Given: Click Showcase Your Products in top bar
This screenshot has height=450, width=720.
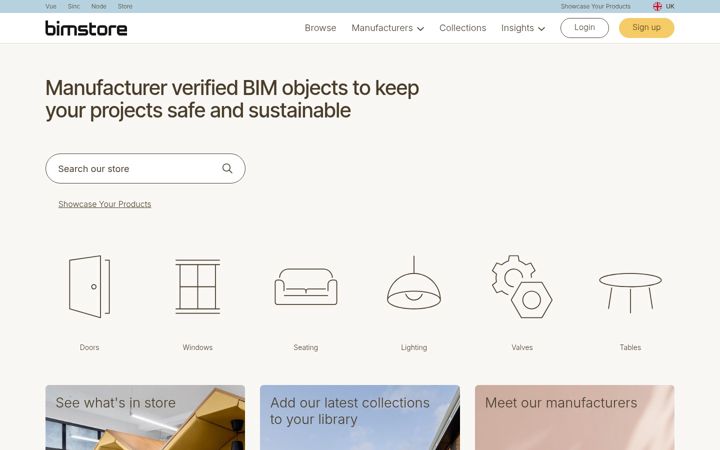Looking at the screenshot, I should click(x=596, y=6).
